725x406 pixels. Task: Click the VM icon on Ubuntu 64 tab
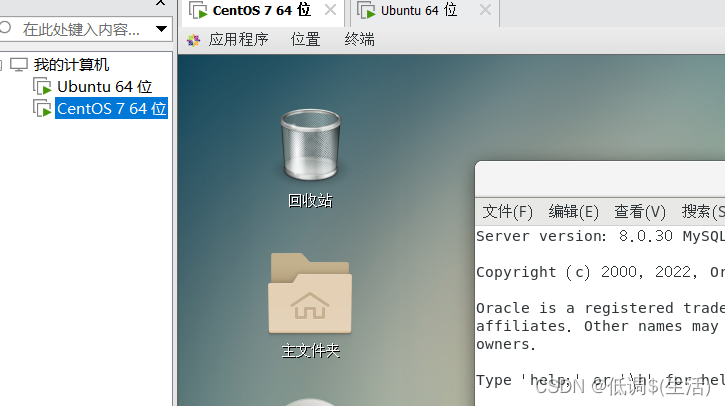367,10
